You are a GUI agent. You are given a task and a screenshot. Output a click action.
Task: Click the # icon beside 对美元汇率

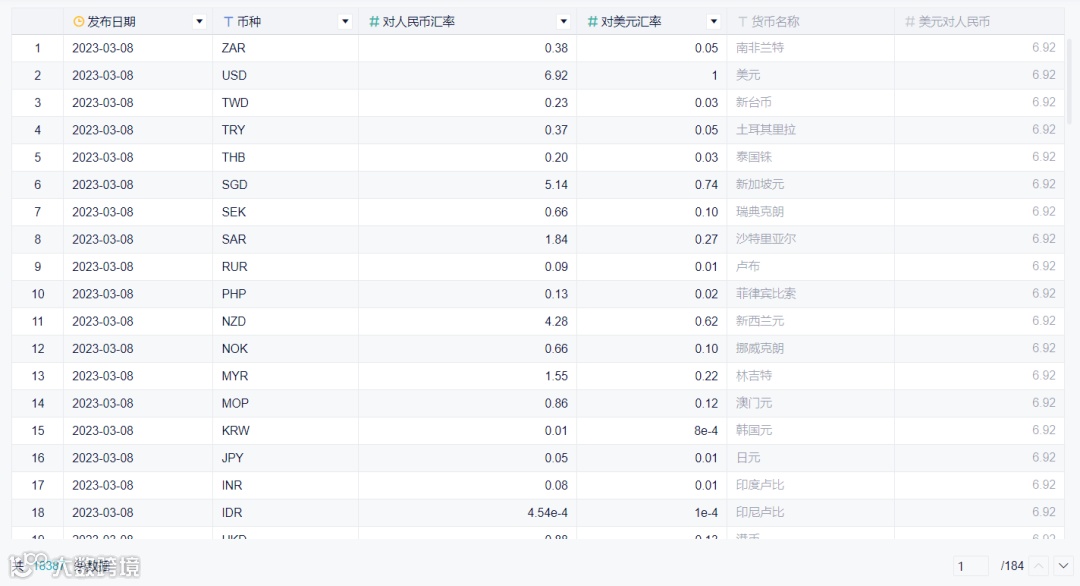pyautogui.click(x=592, y=21)
